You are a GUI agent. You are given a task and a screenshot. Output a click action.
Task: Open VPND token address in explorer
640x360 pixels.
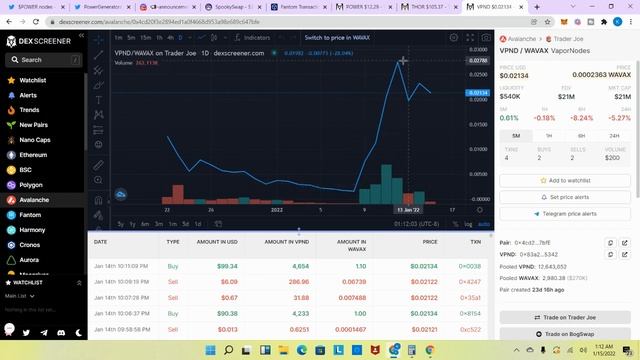coord(624,254)
